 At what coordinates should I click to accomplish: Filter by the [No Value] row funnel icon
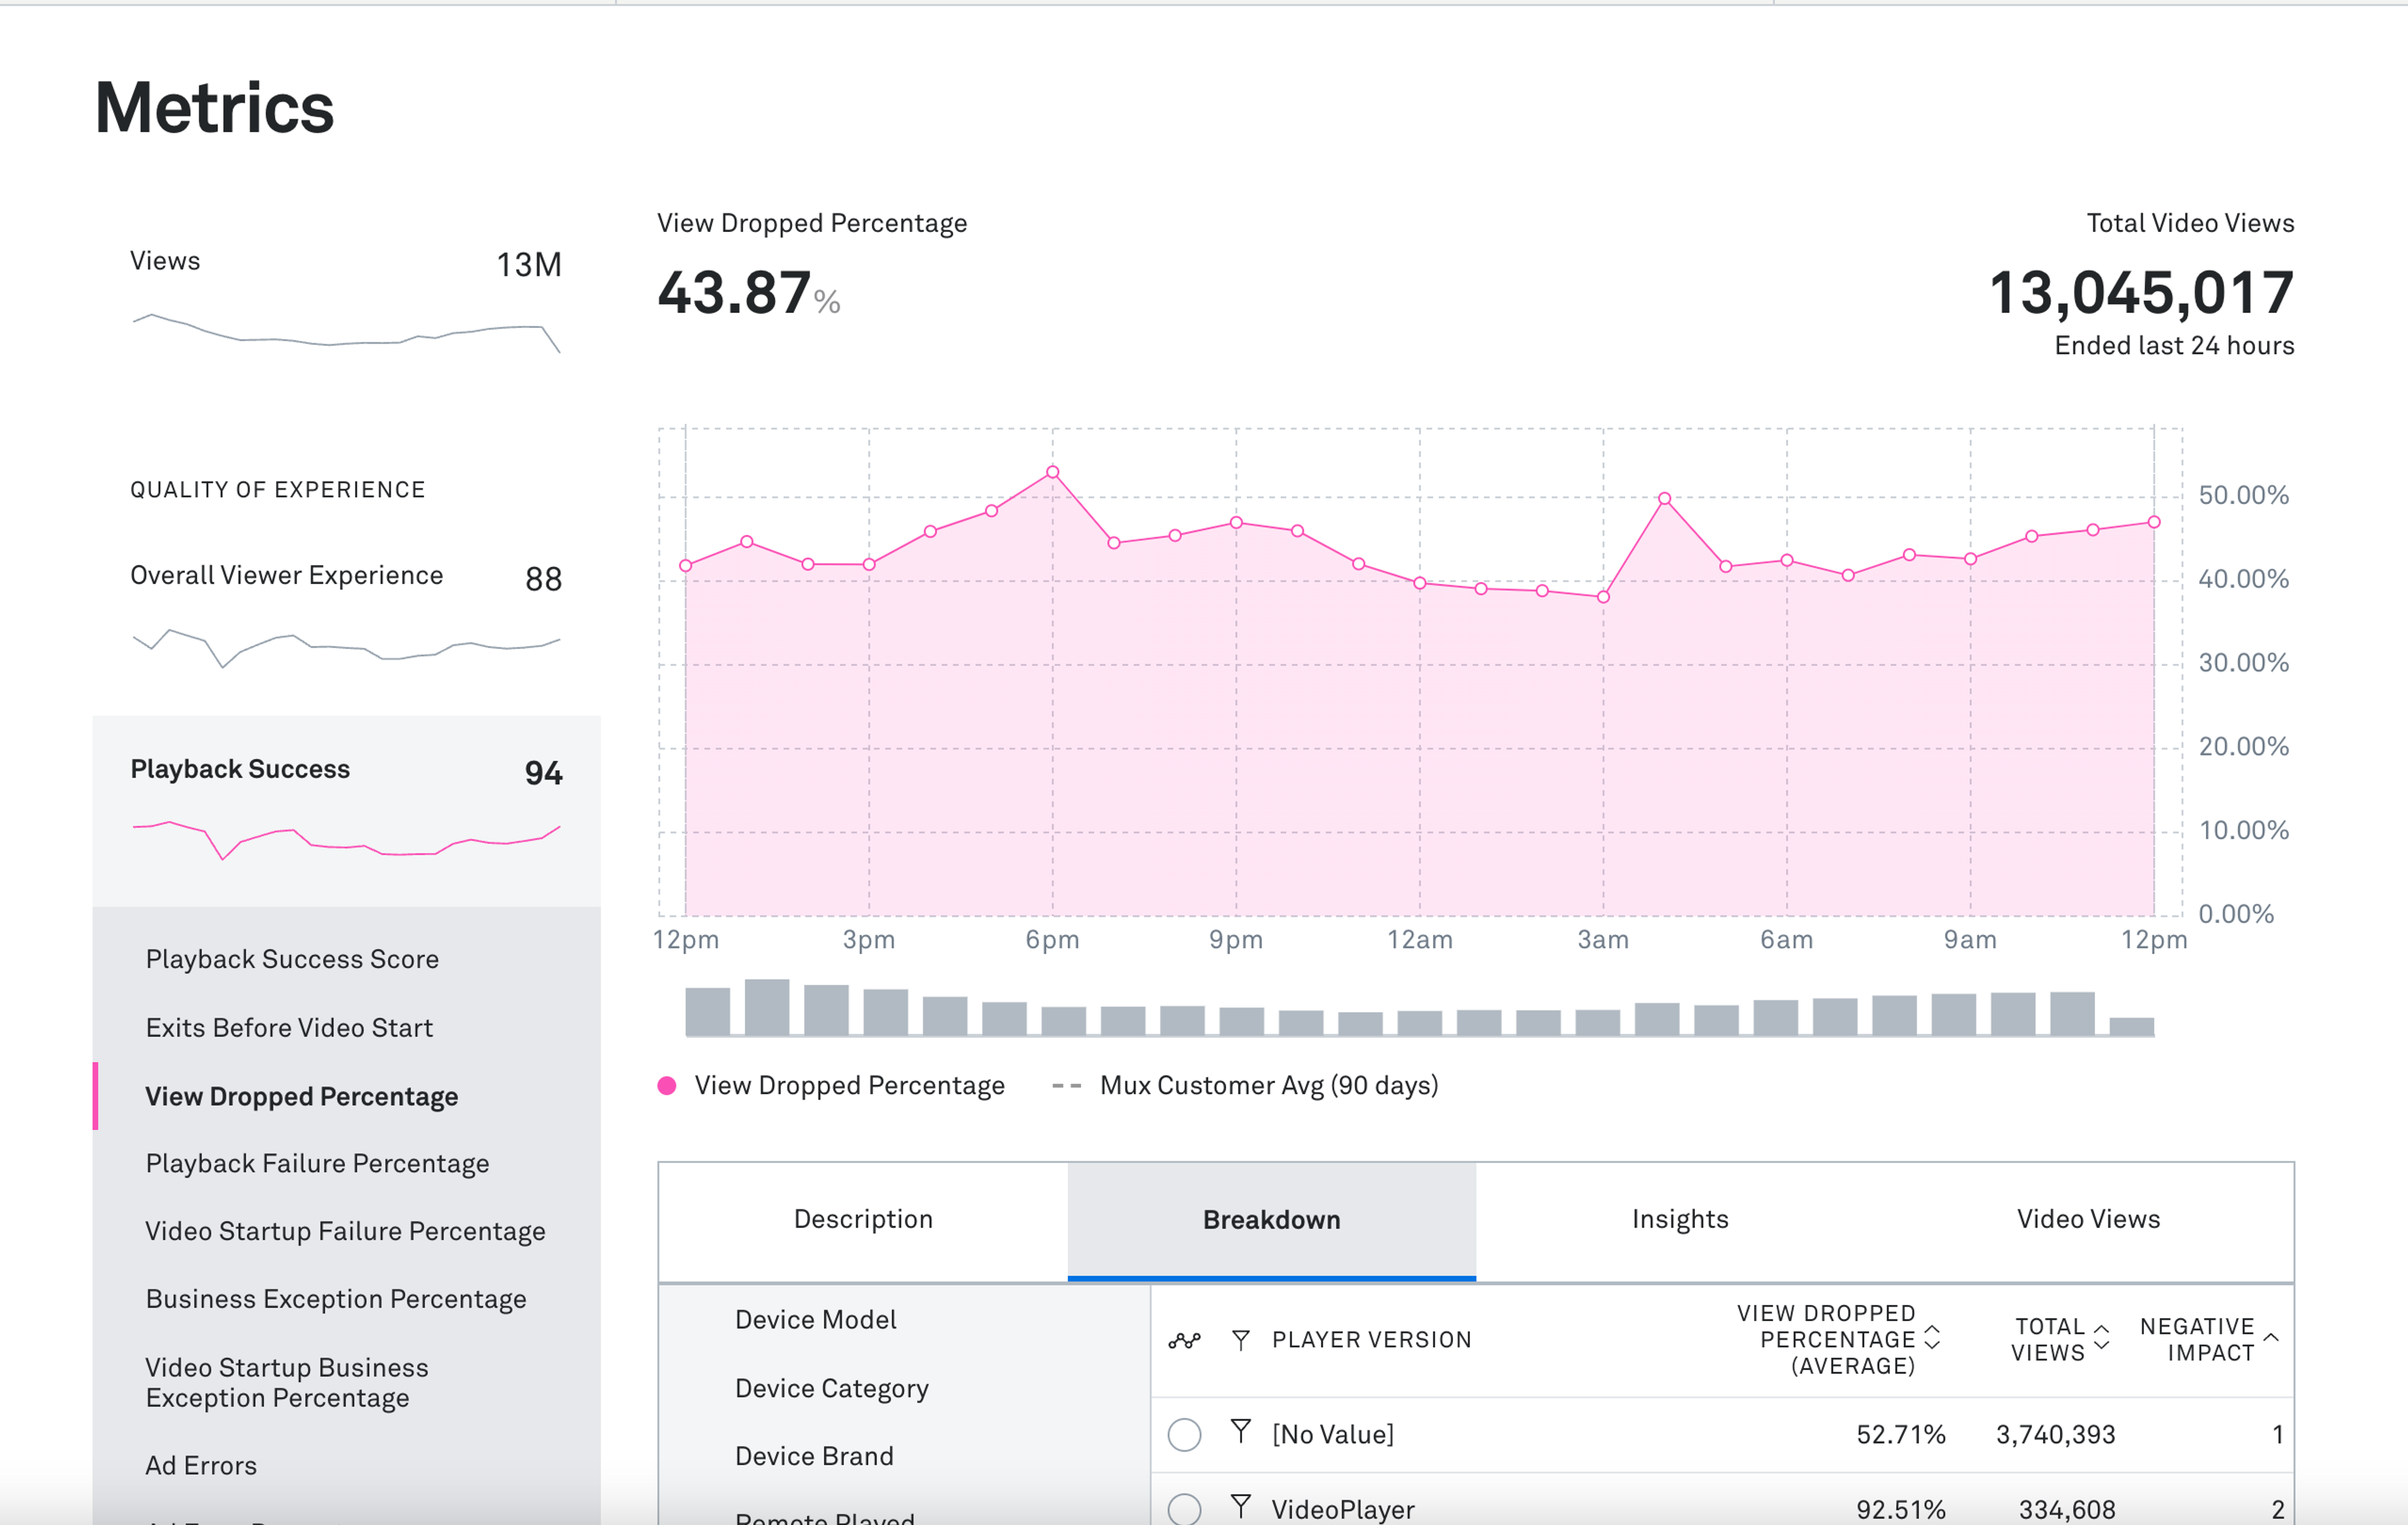pos(1240,1432)
